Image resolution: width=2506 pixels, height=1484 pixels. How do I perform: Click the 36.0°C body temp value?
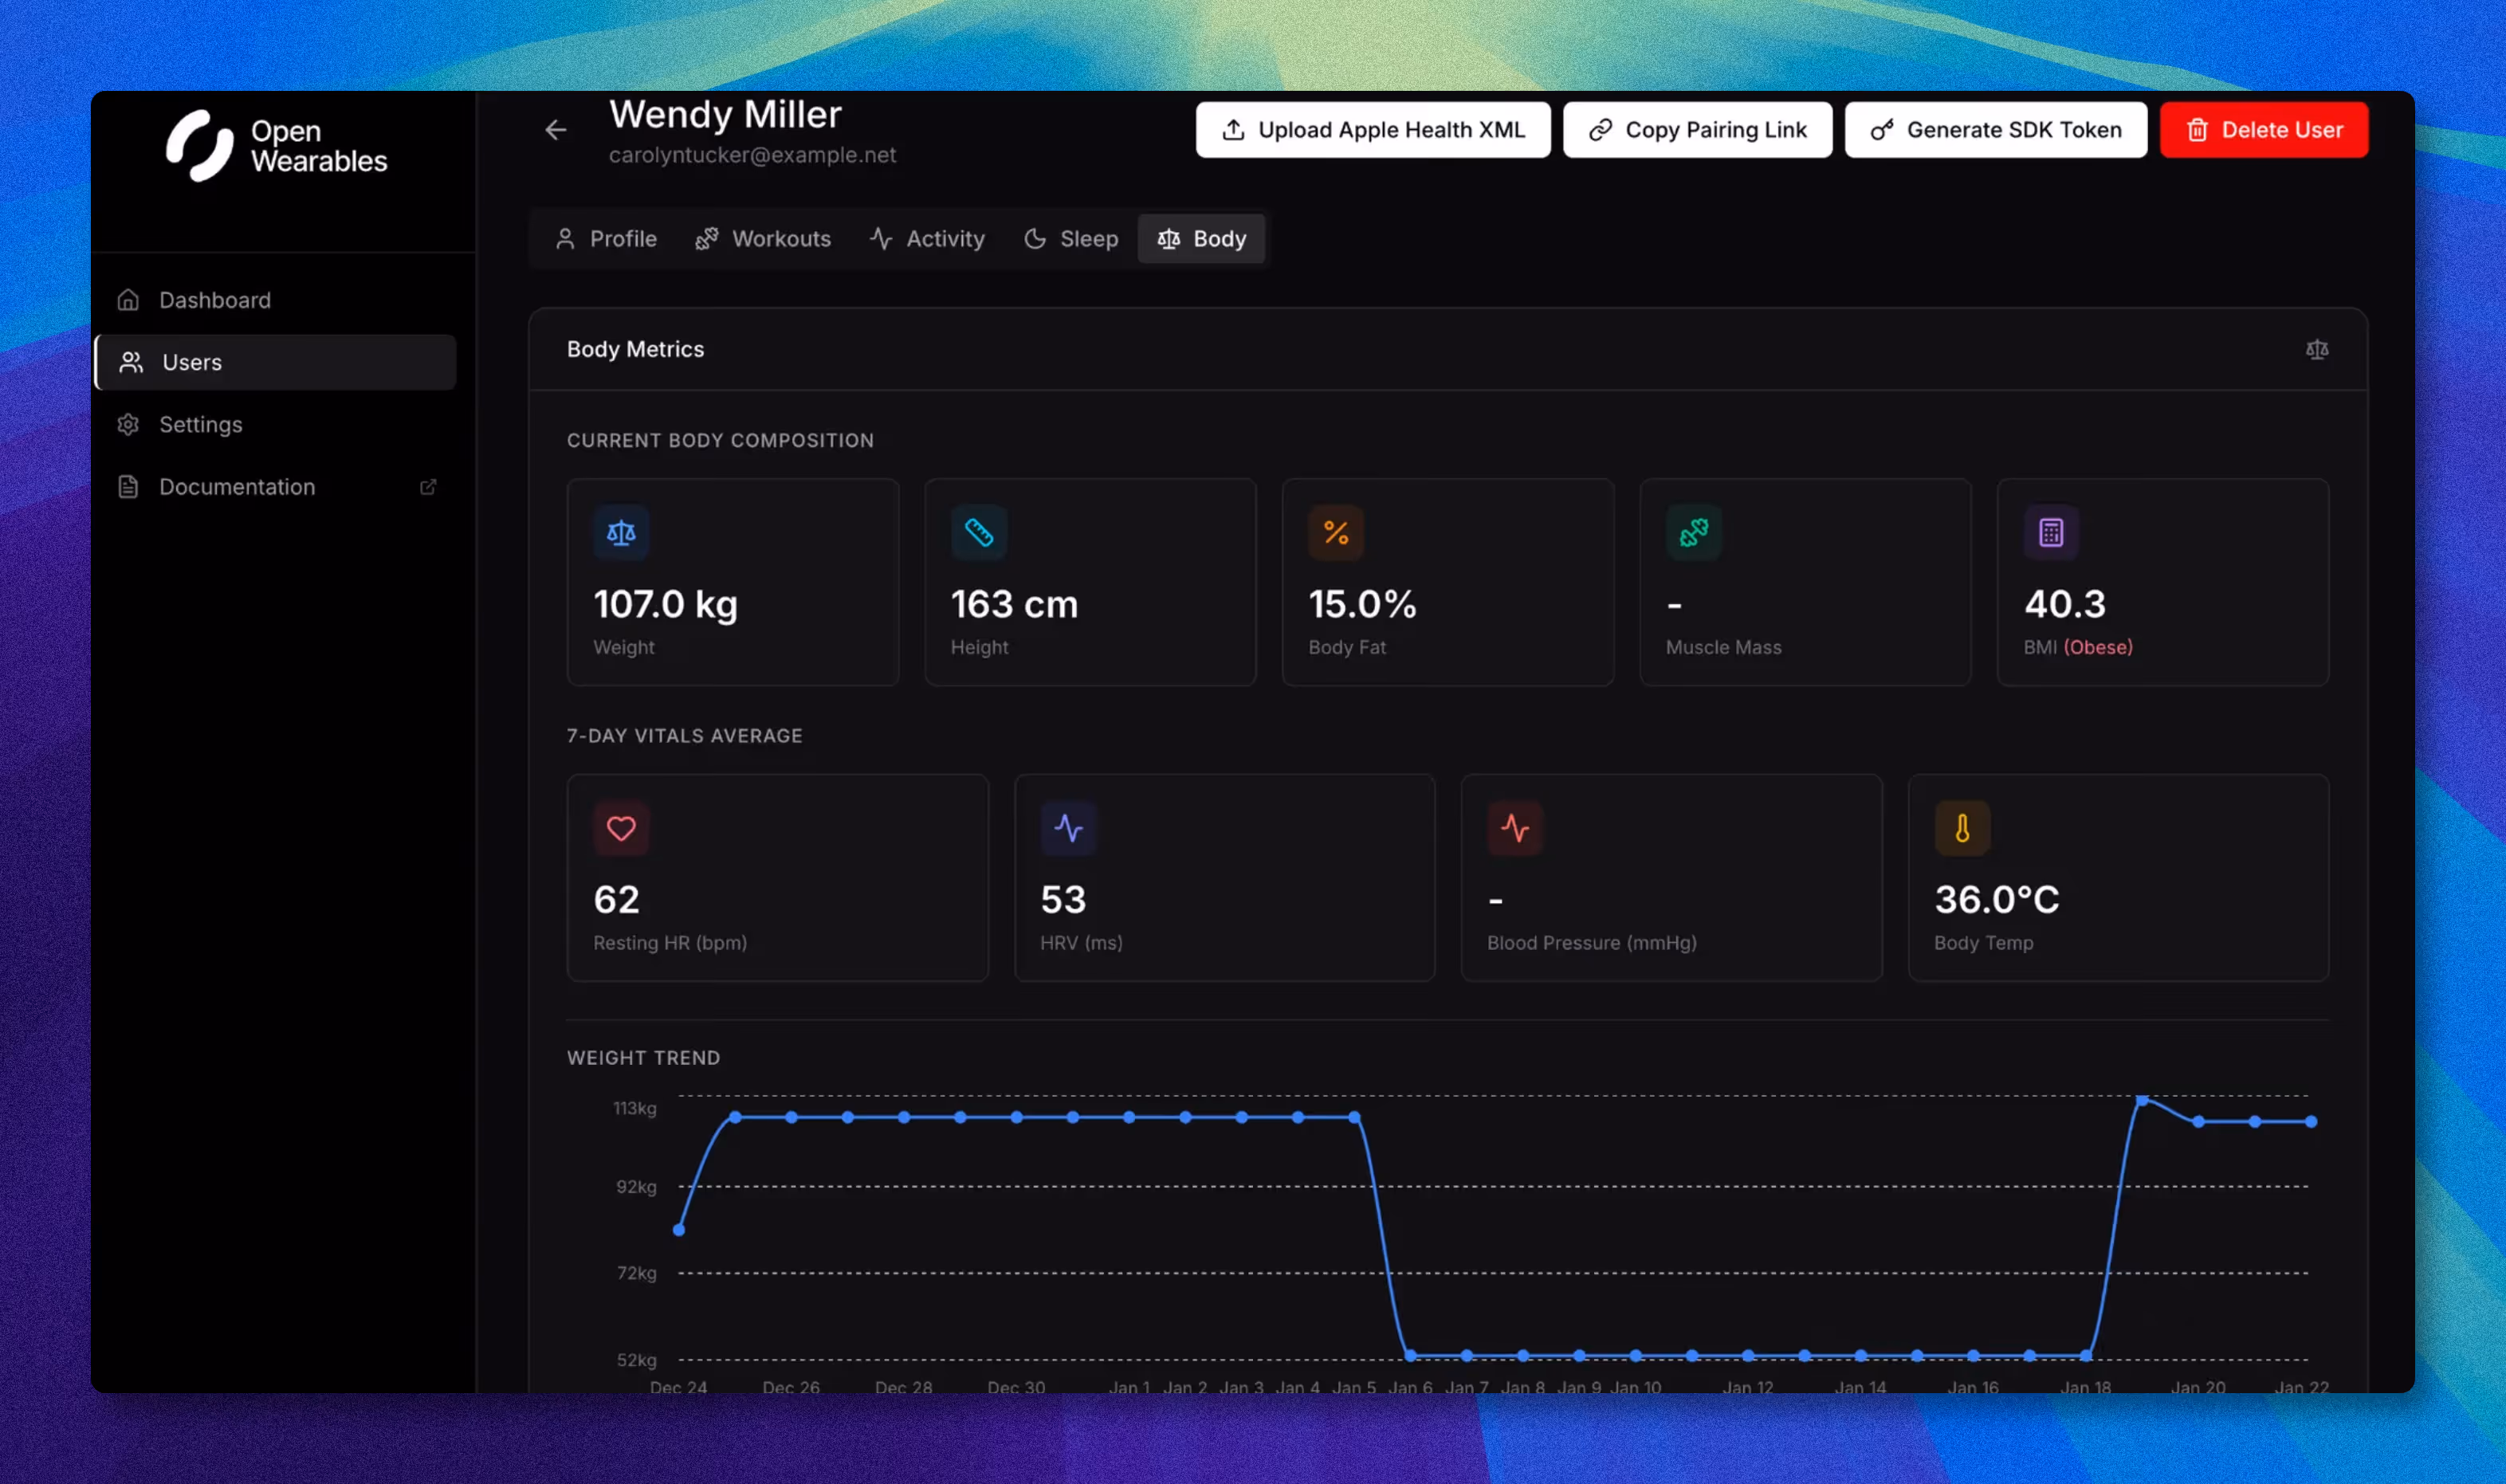click(1997, 900)
